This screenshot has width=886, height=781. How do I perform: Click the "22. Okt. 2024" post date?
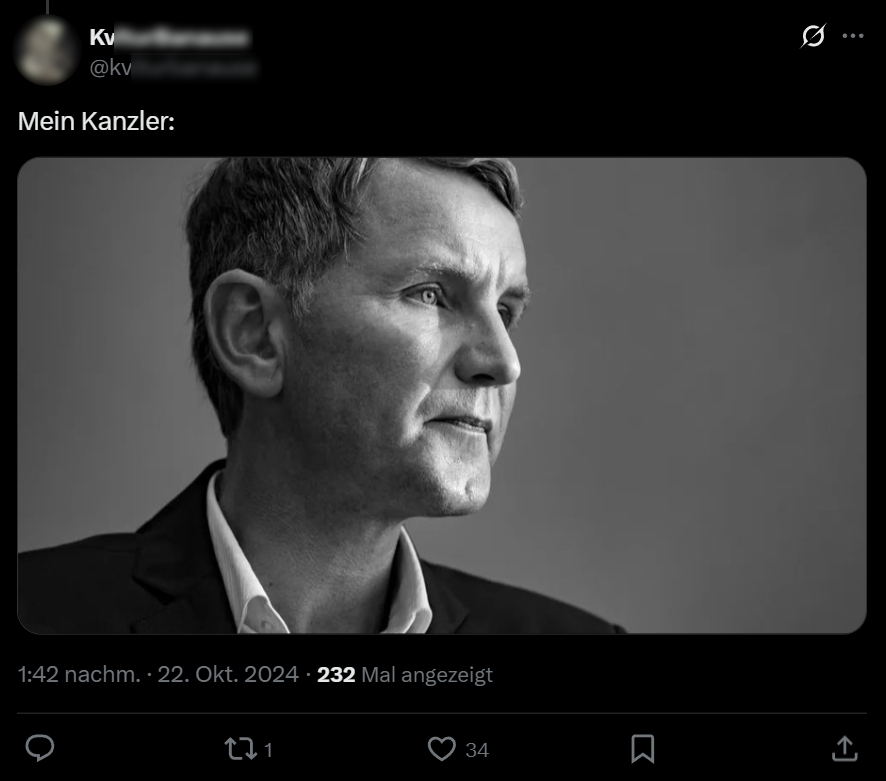coord(229,675)
